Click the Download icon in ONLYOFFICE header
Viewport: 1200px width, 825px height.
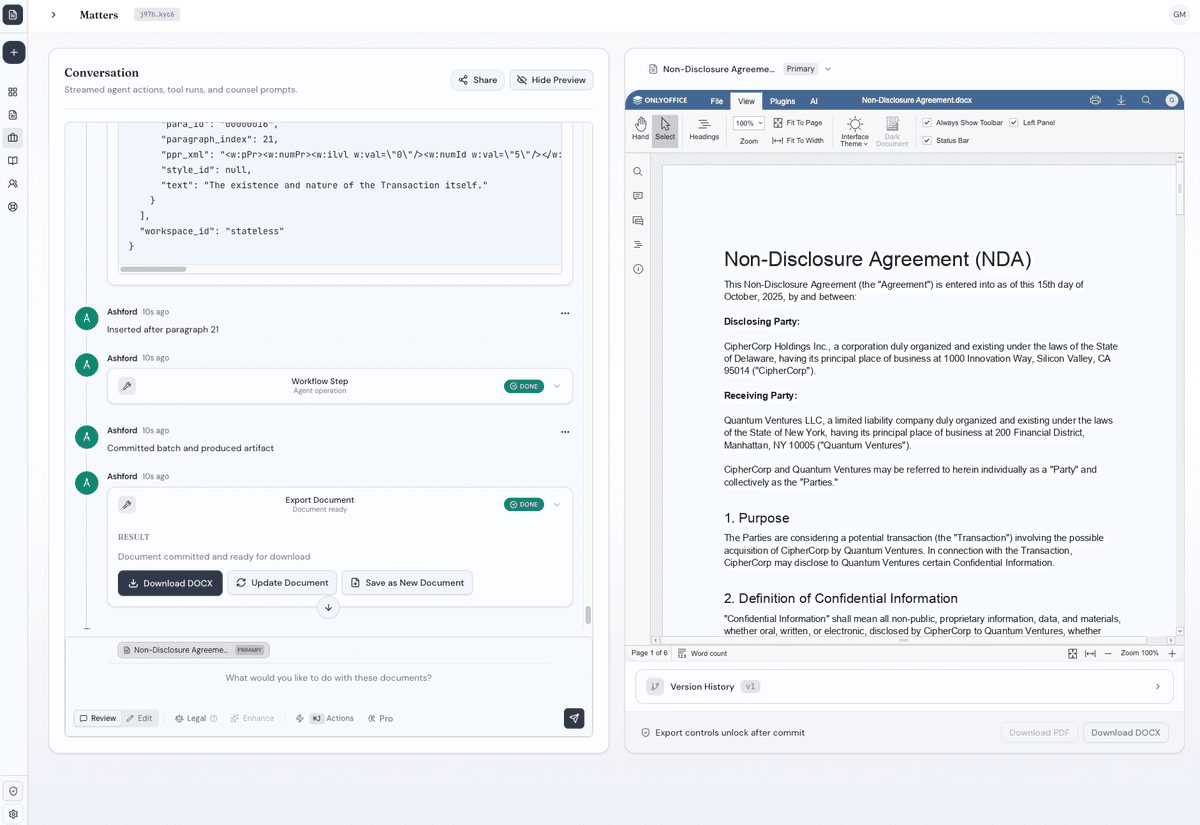(x=1122, y=100)
